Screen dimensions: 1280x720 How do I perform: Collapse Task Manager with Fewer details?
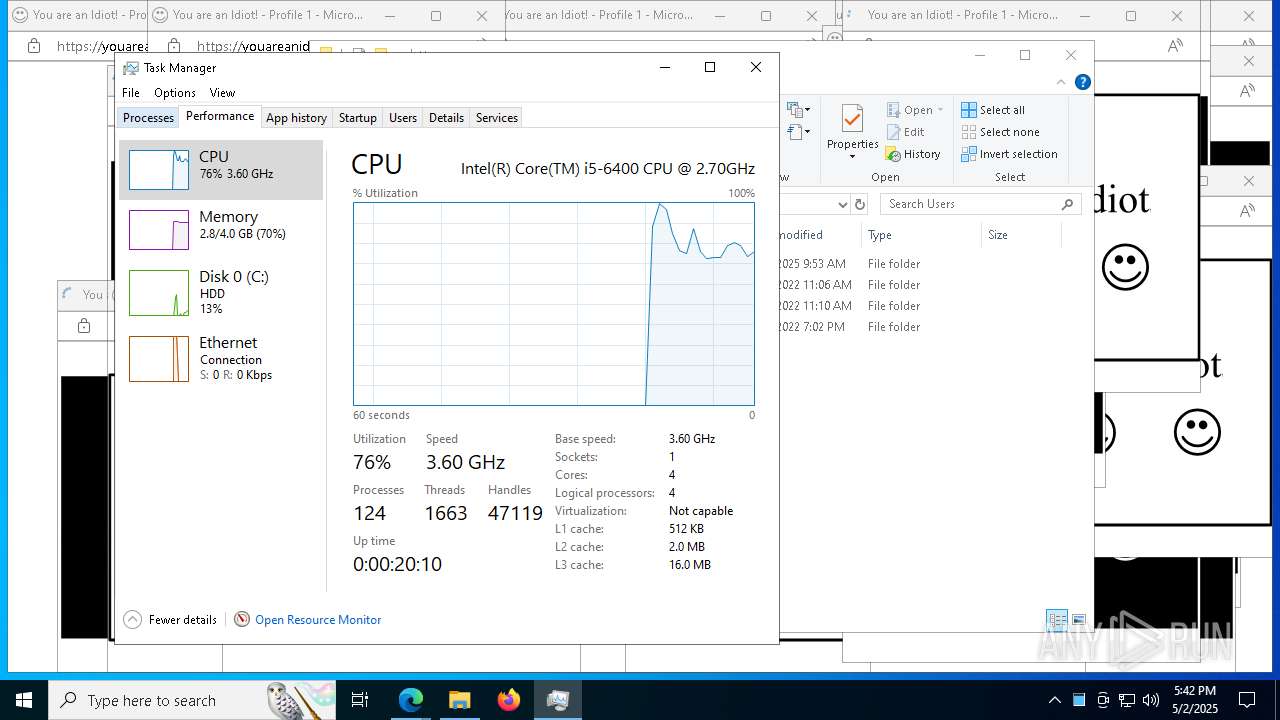click(x=170, y=620)
